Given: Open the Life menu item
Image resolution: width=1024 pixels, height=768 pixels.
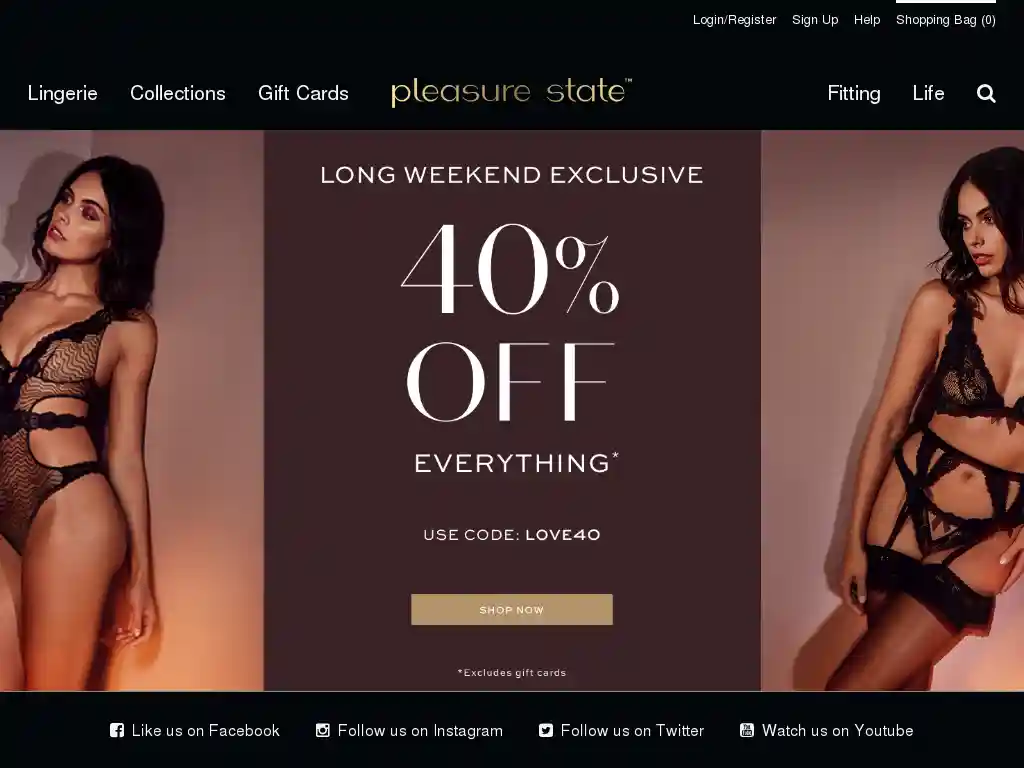Looking at the screenshot, I should click(928, 93).
